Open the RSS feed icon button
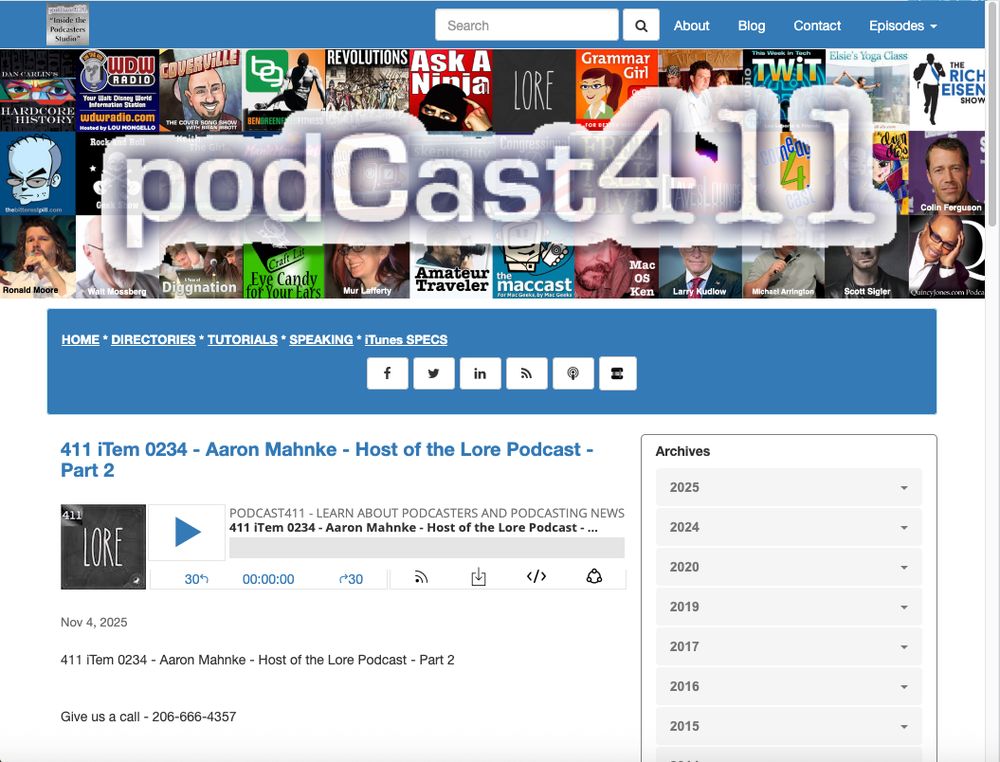Image resolution: width=1000 pixels, height=762 pixels. point(526,373)
